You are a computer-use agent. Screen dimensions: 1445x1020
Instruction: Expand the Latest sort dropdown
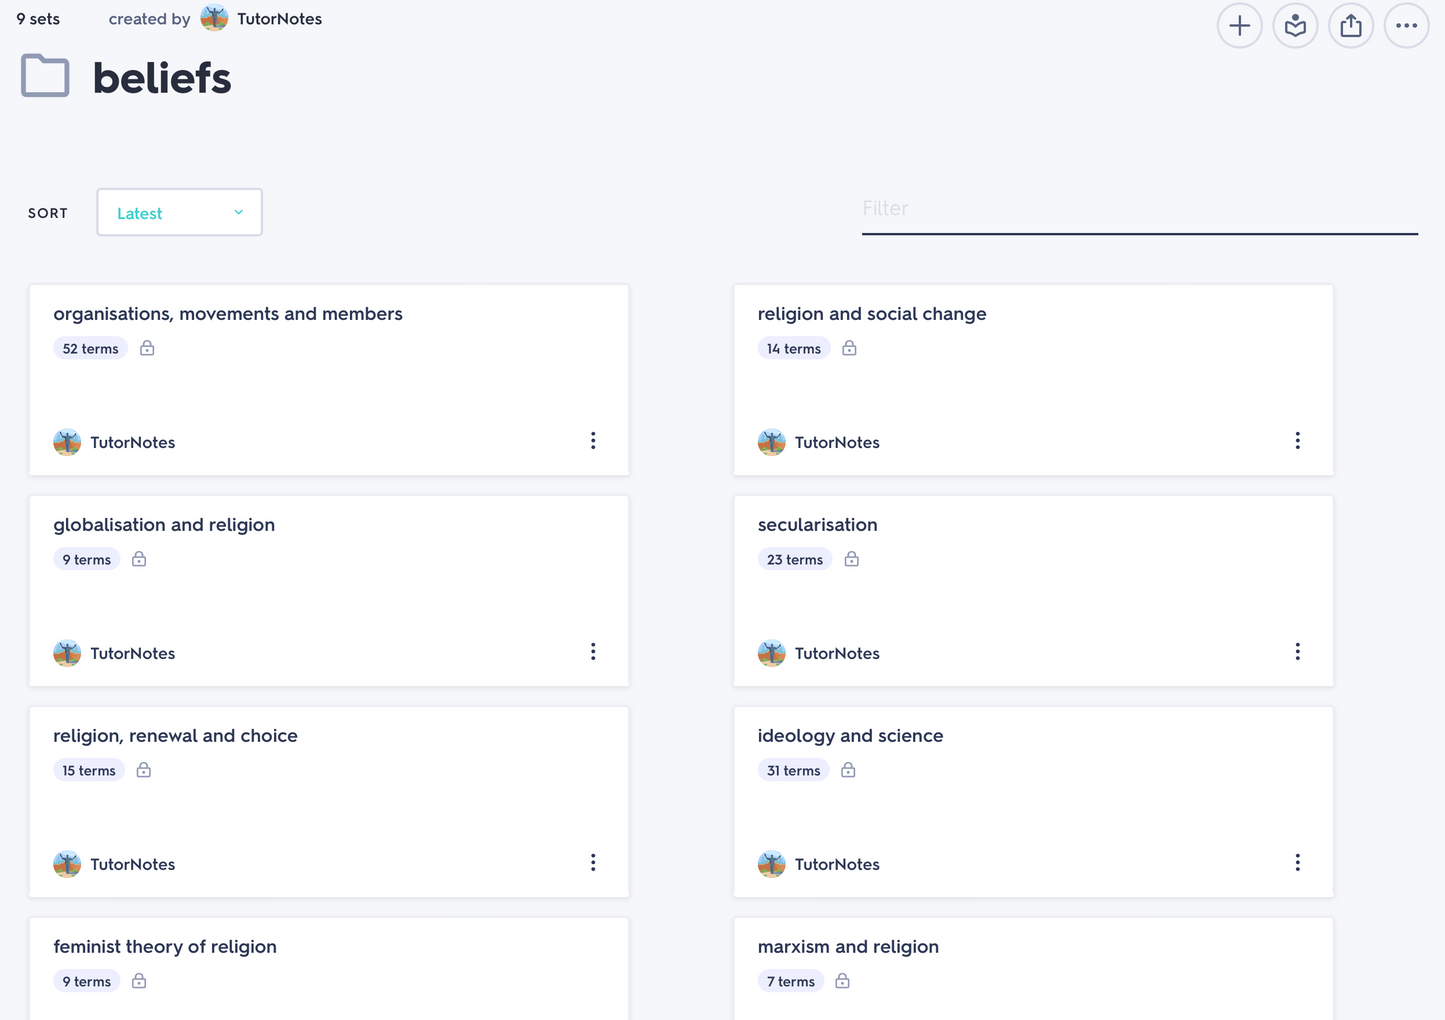click(x=180, y=213)
